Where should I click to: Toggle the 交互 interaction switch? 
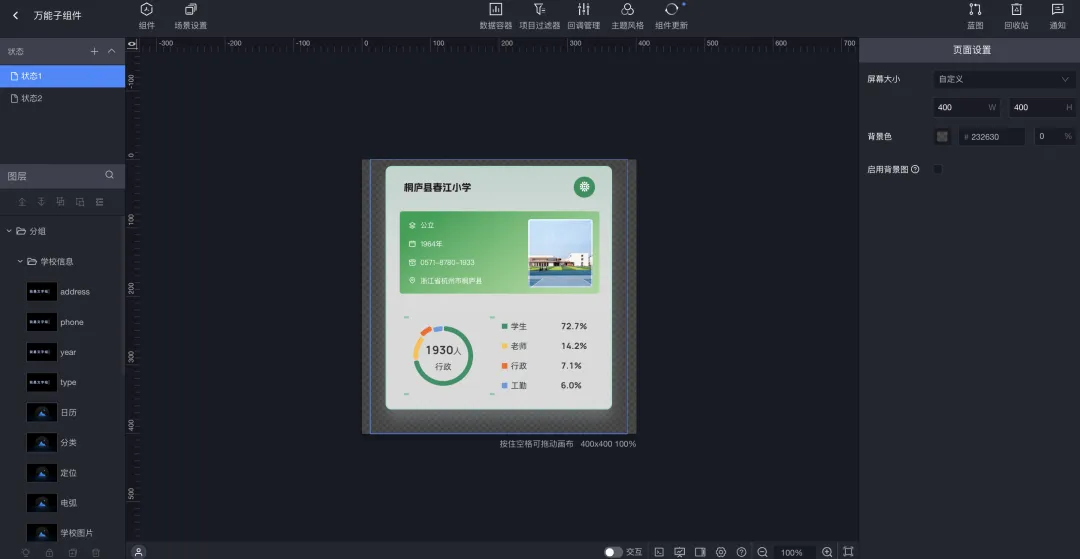pos(613,552)
